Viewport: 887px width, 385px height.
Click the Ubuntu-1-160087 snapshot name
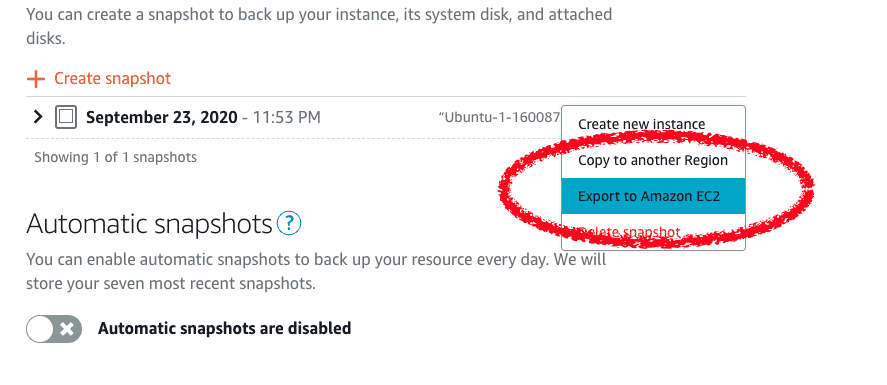(499, 117)
